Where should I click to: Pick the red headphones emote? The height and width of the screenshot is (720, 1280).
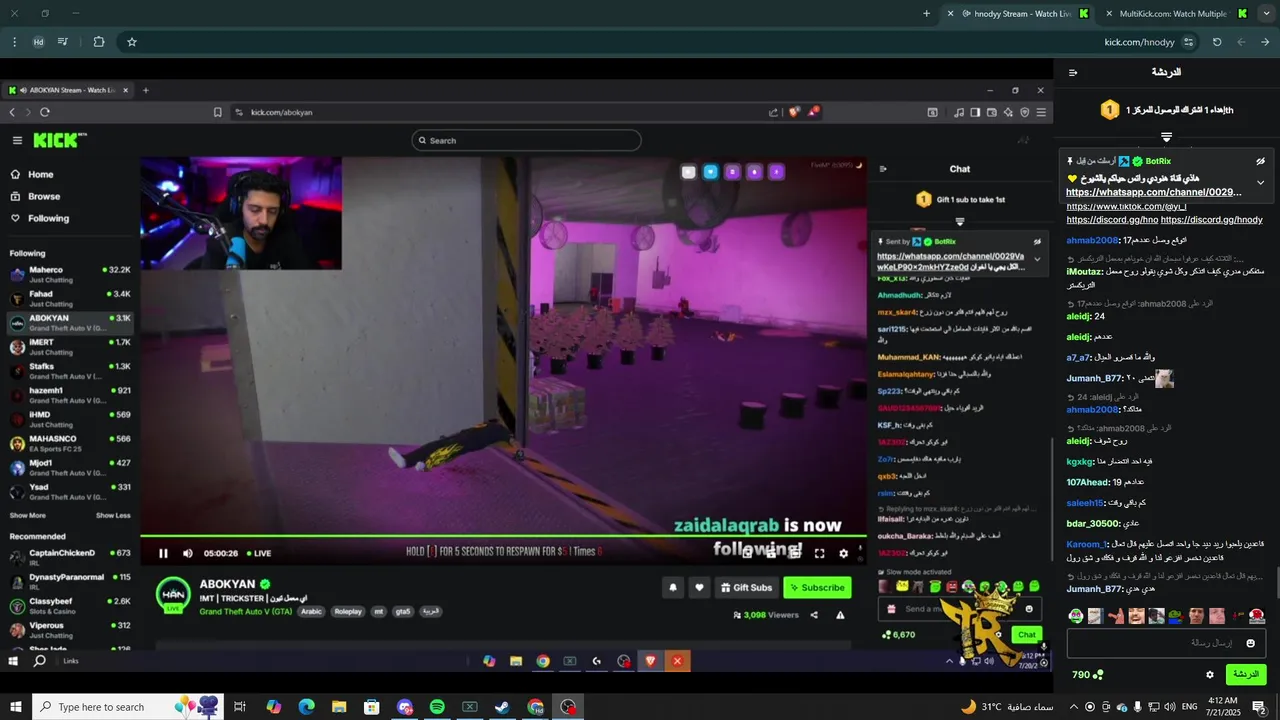pos(1257,616)
